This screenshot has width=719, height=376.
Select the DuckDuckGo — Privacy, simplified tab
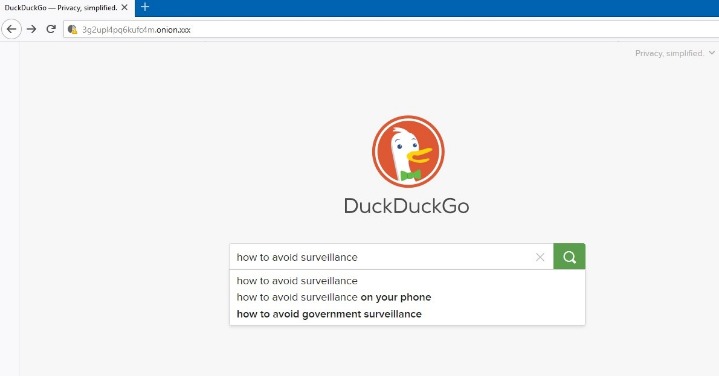click(x=67, y=8)
